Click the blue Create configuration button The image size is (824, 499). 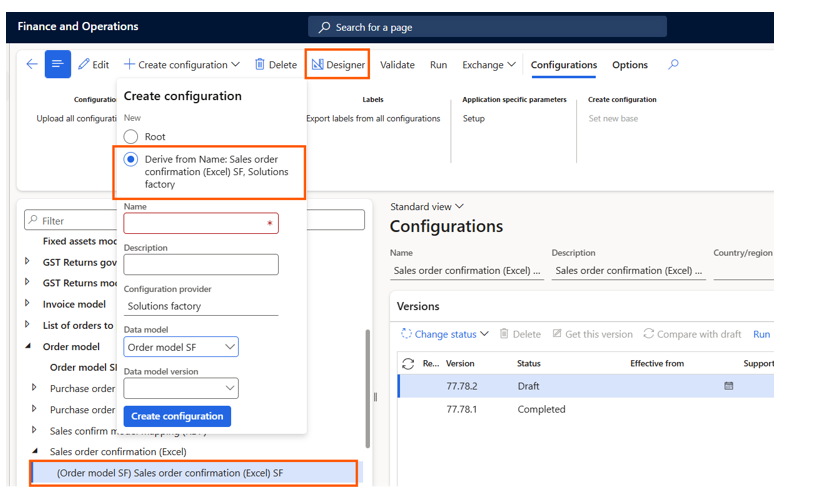pos(177,416)
